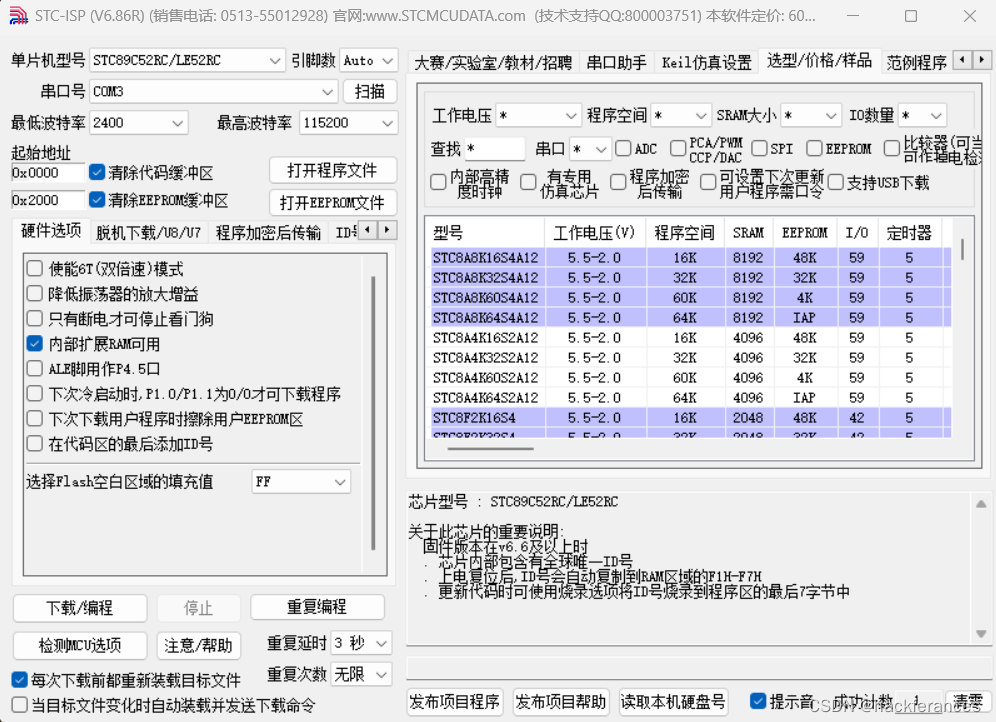Close the STC-ISP window
This screenshot has width=996, height=722.
(969, 16)
